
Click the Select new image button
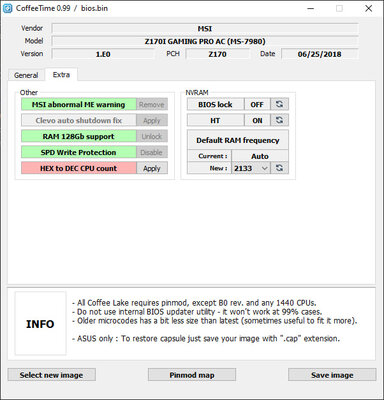(52, 375)
